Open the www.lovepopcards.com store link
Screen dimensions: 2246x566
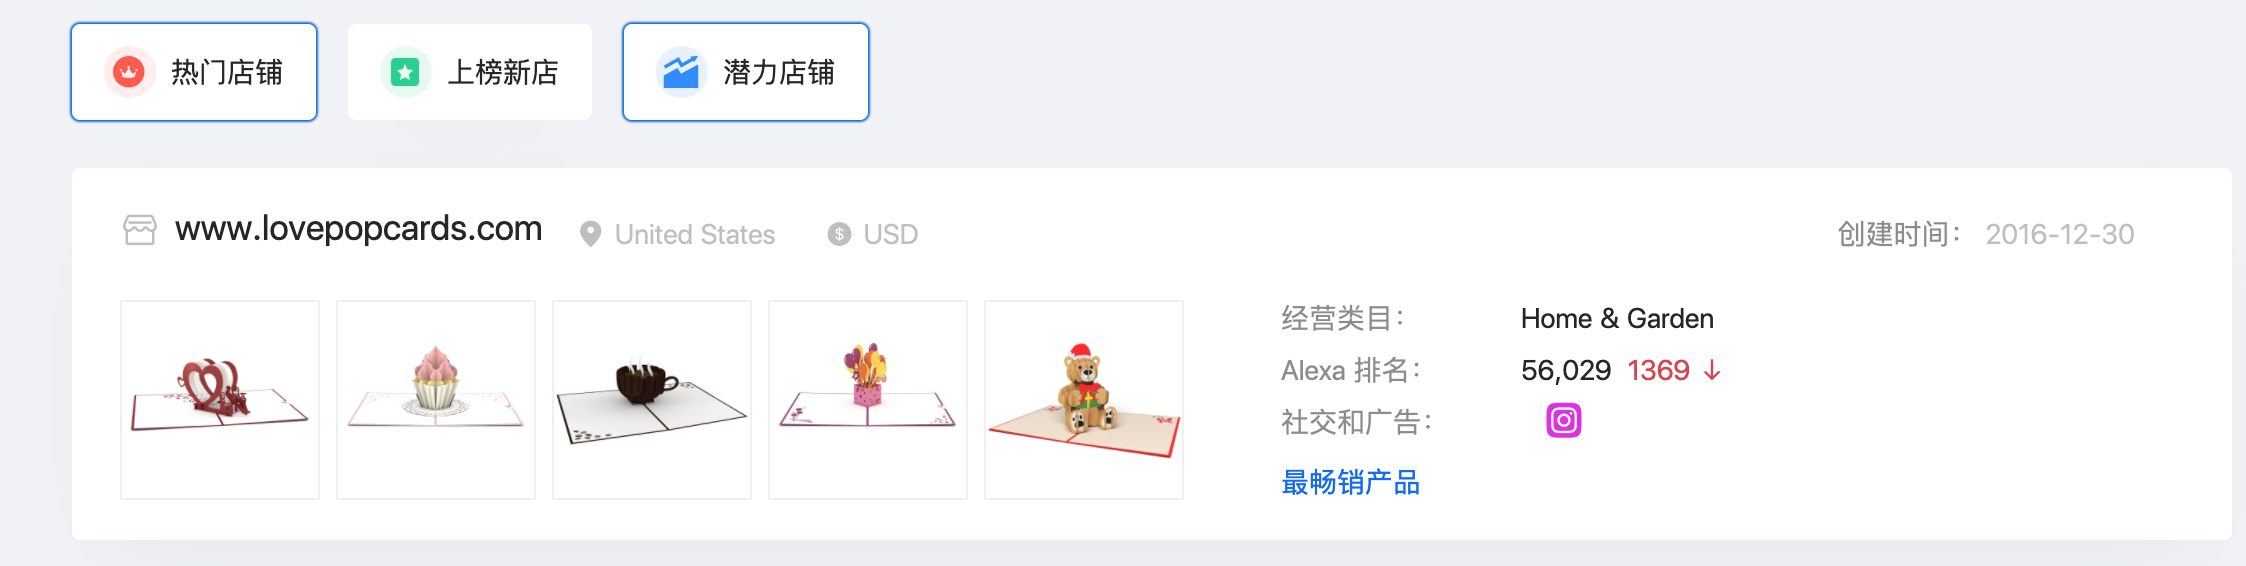[x=358, y=229]
